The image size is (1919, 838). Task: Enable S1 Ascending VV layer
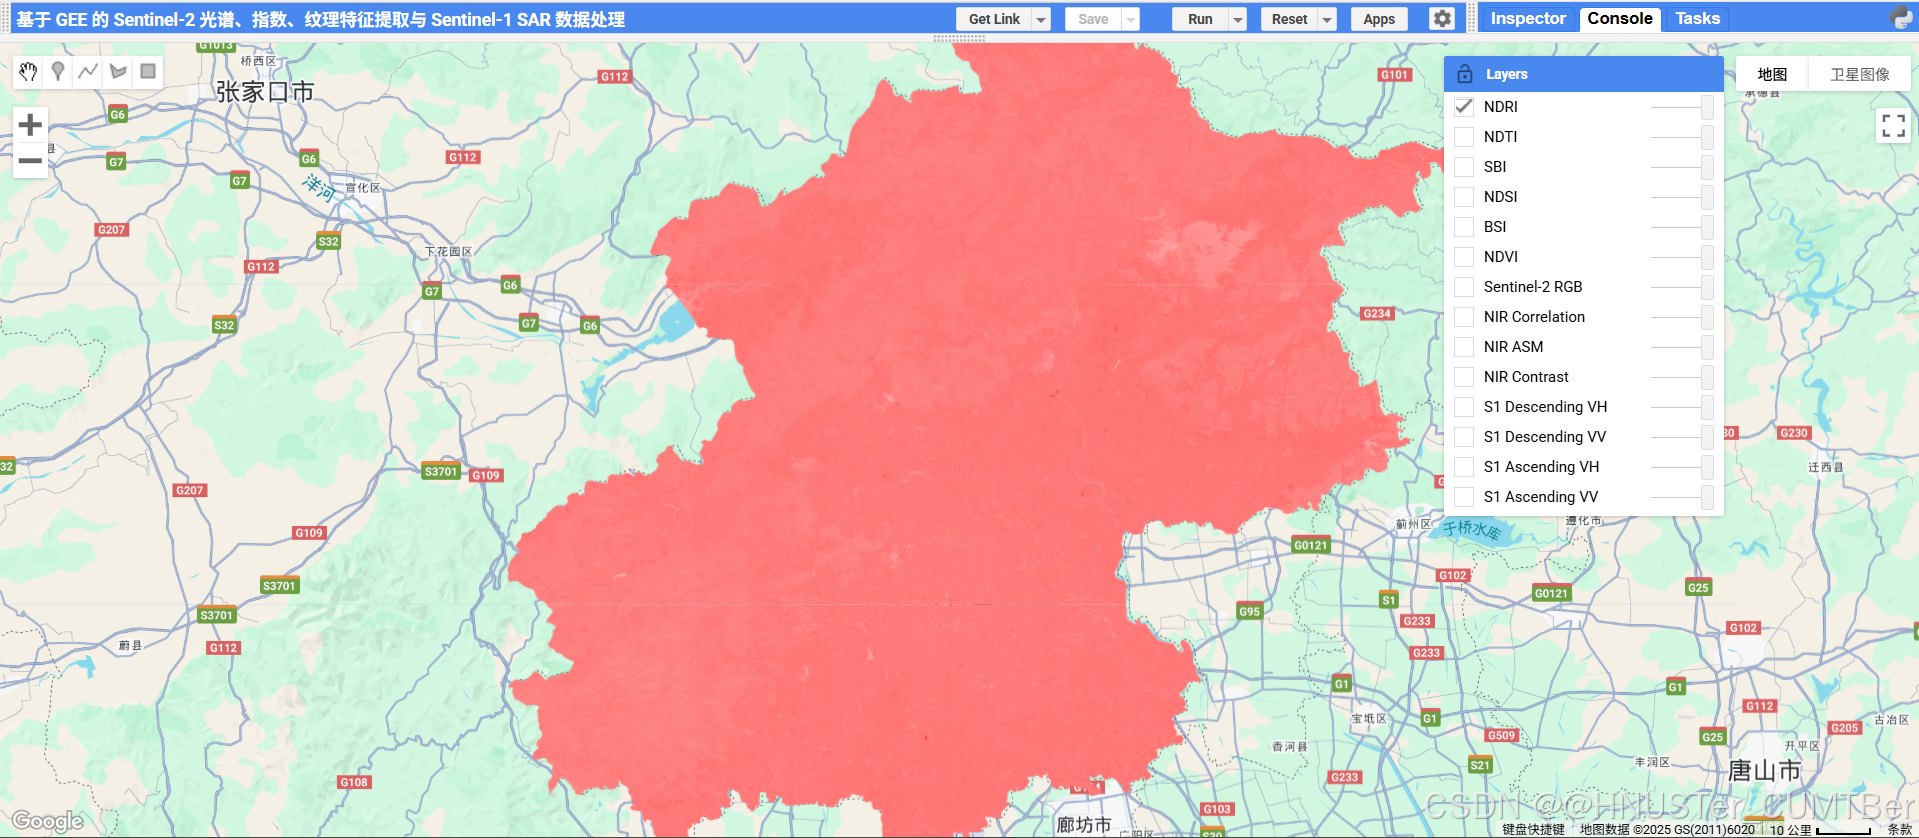pyautogui.click(x=1464, y=496)
